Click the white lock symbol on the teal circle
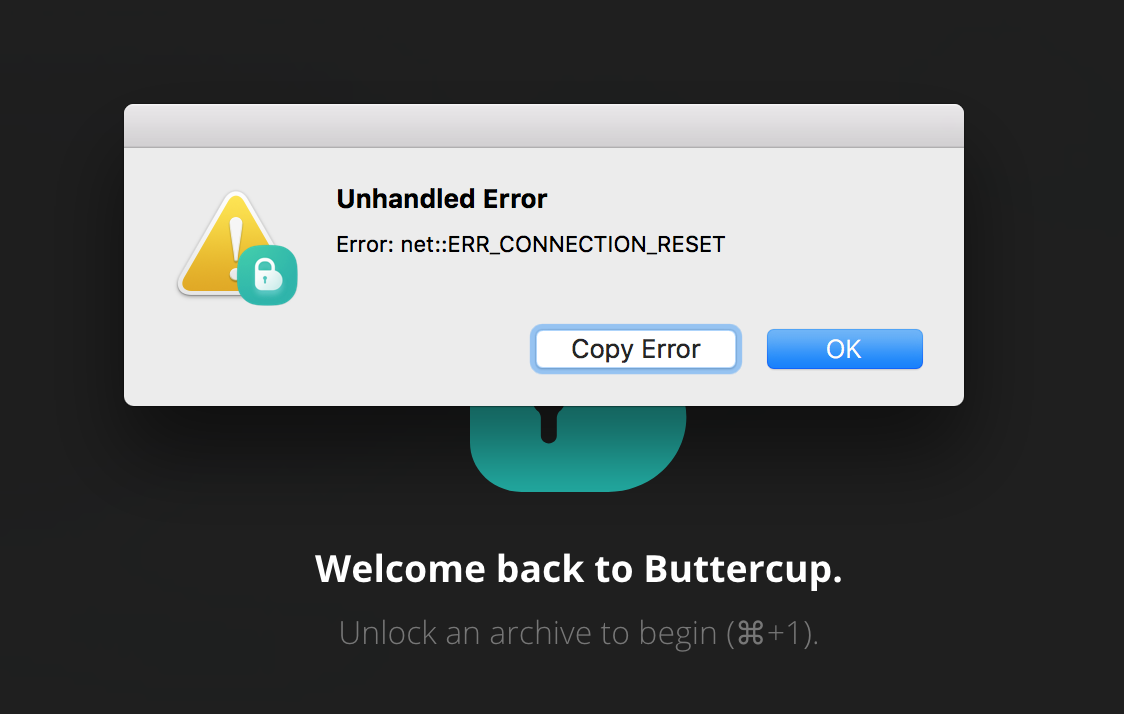 [267, 274]
